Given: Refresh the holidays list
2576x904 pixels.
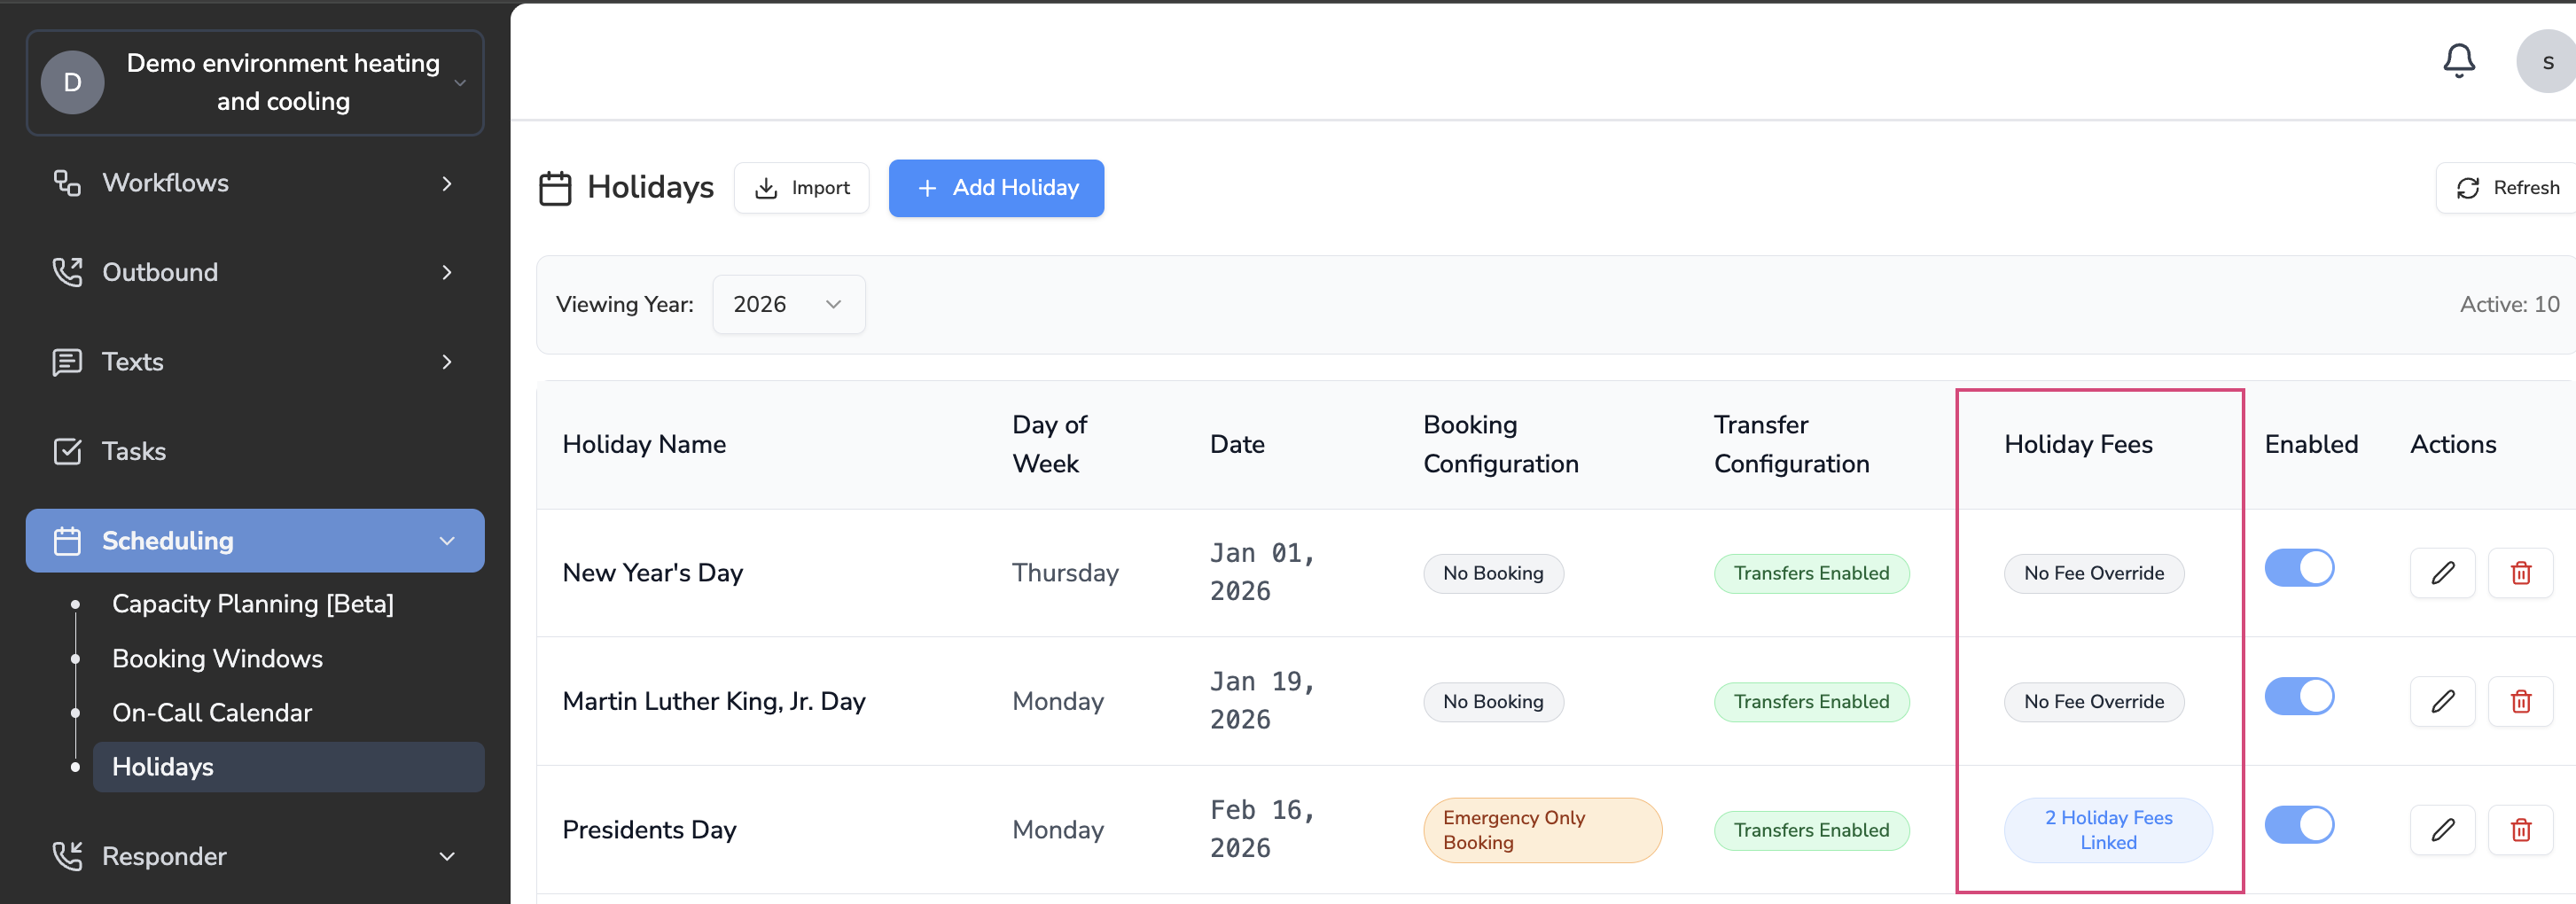Looking at the screenshot, I should click(2507, 188).
